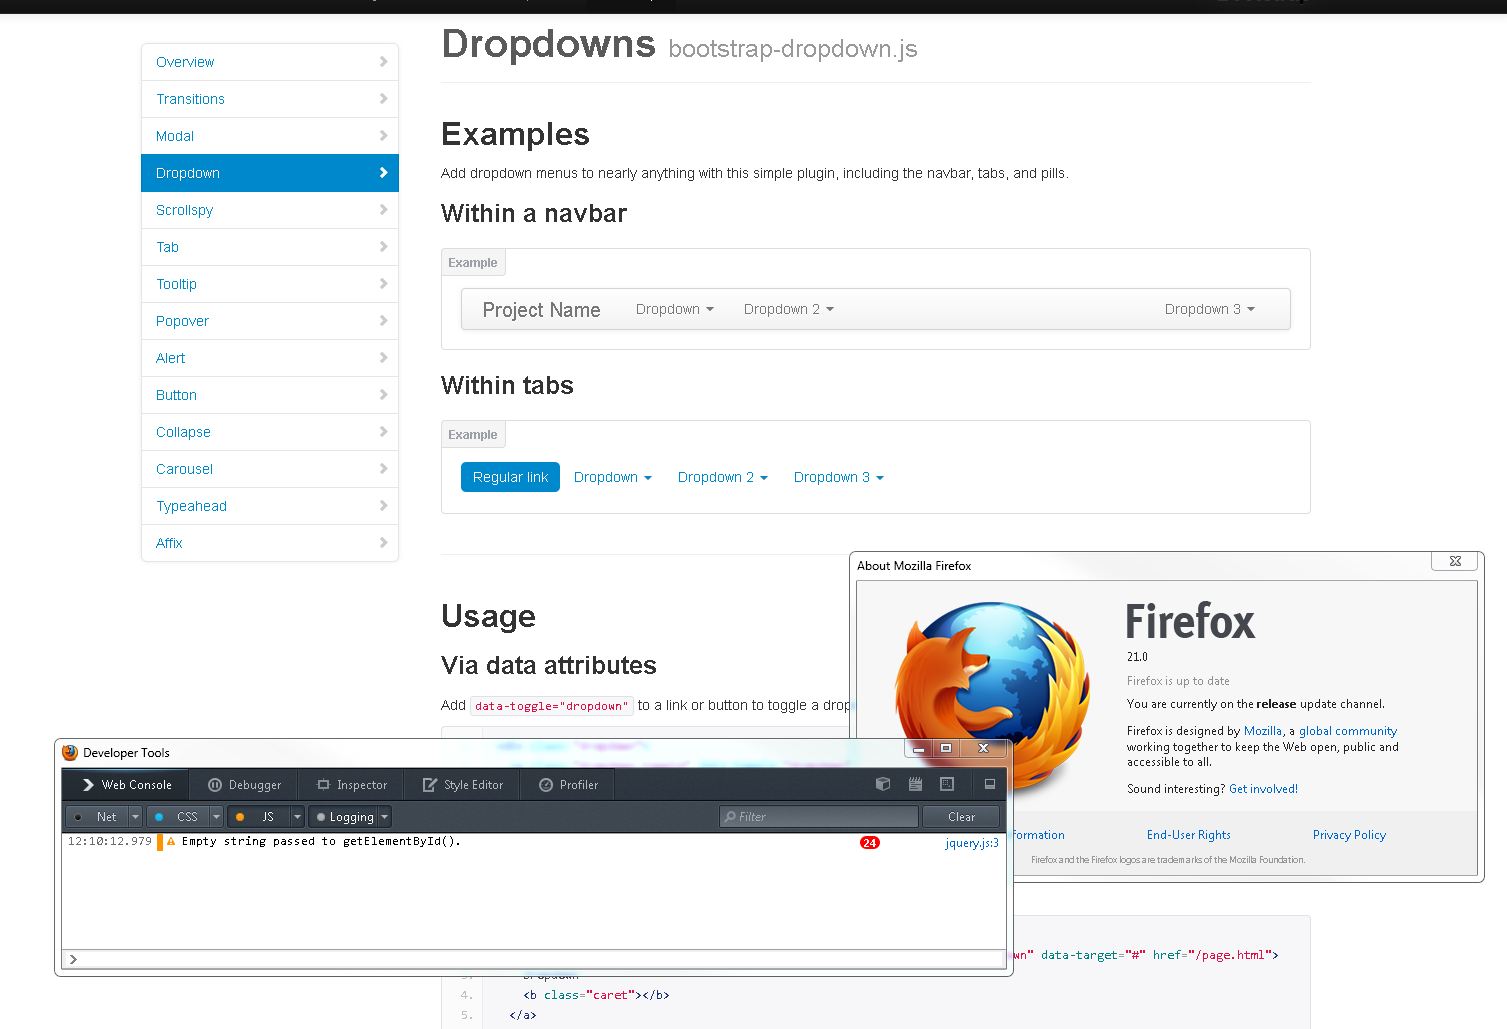Click the Get involved! link
1507x1029 pixels.
tap(1264, 789)
